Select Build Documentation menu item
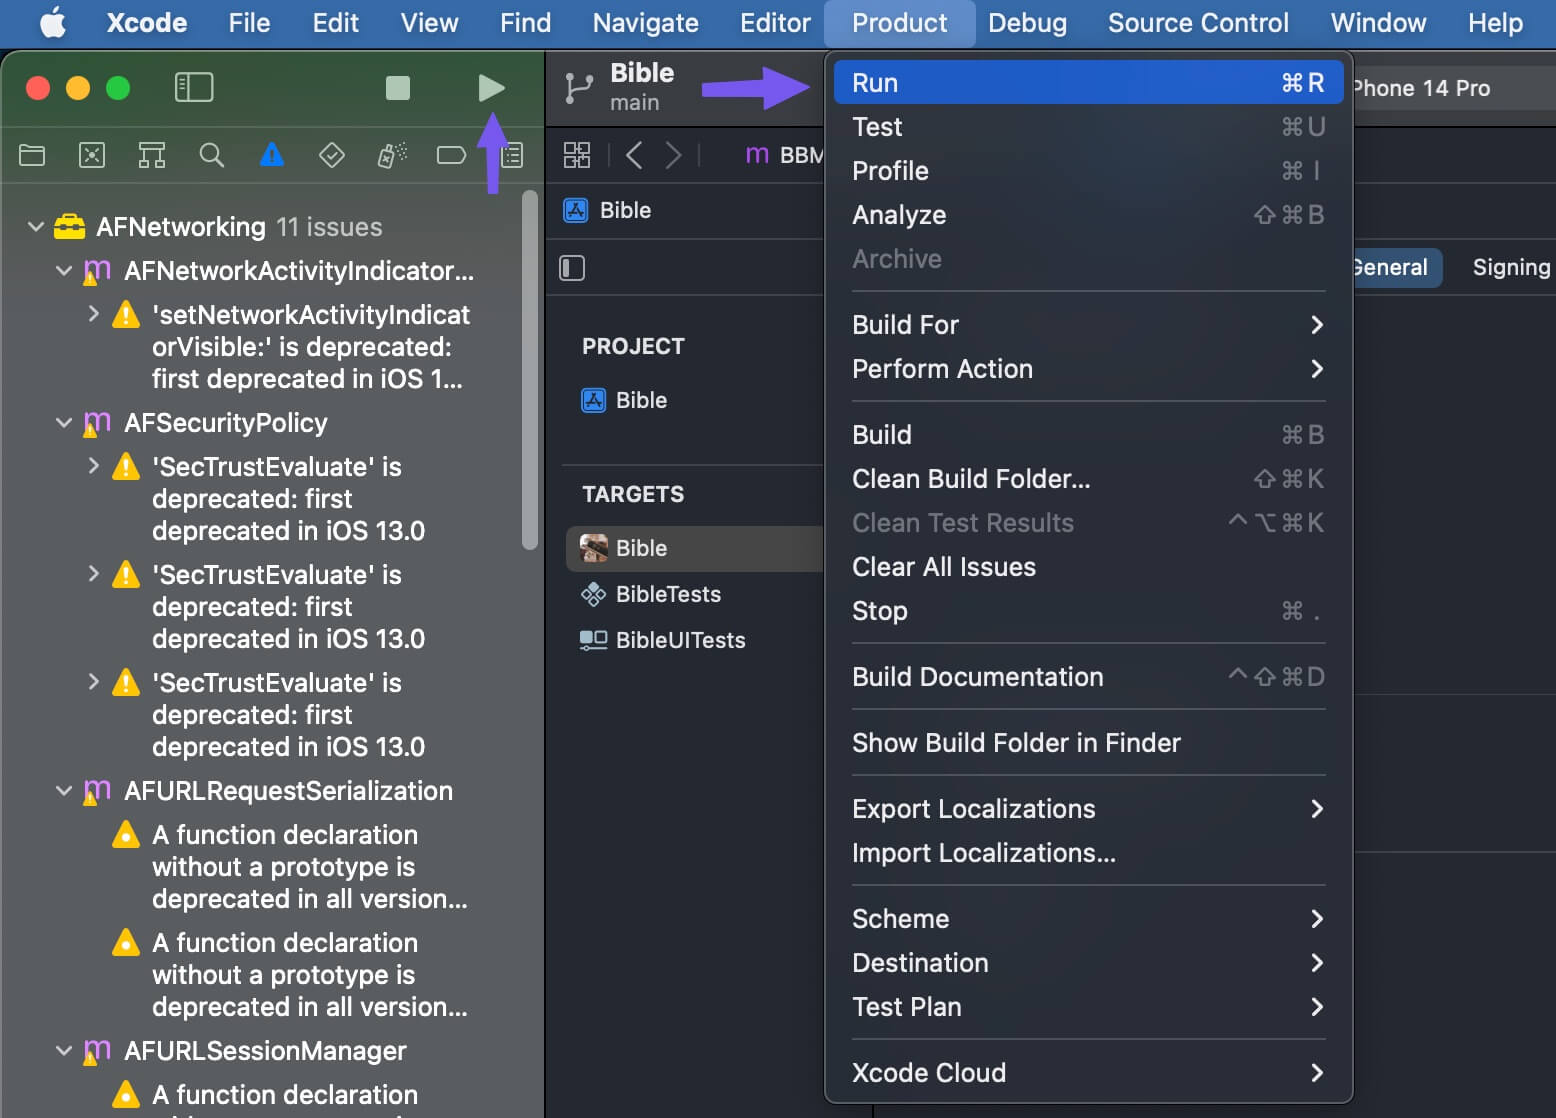1556x1118 pixels. [x=1088, y=677]
